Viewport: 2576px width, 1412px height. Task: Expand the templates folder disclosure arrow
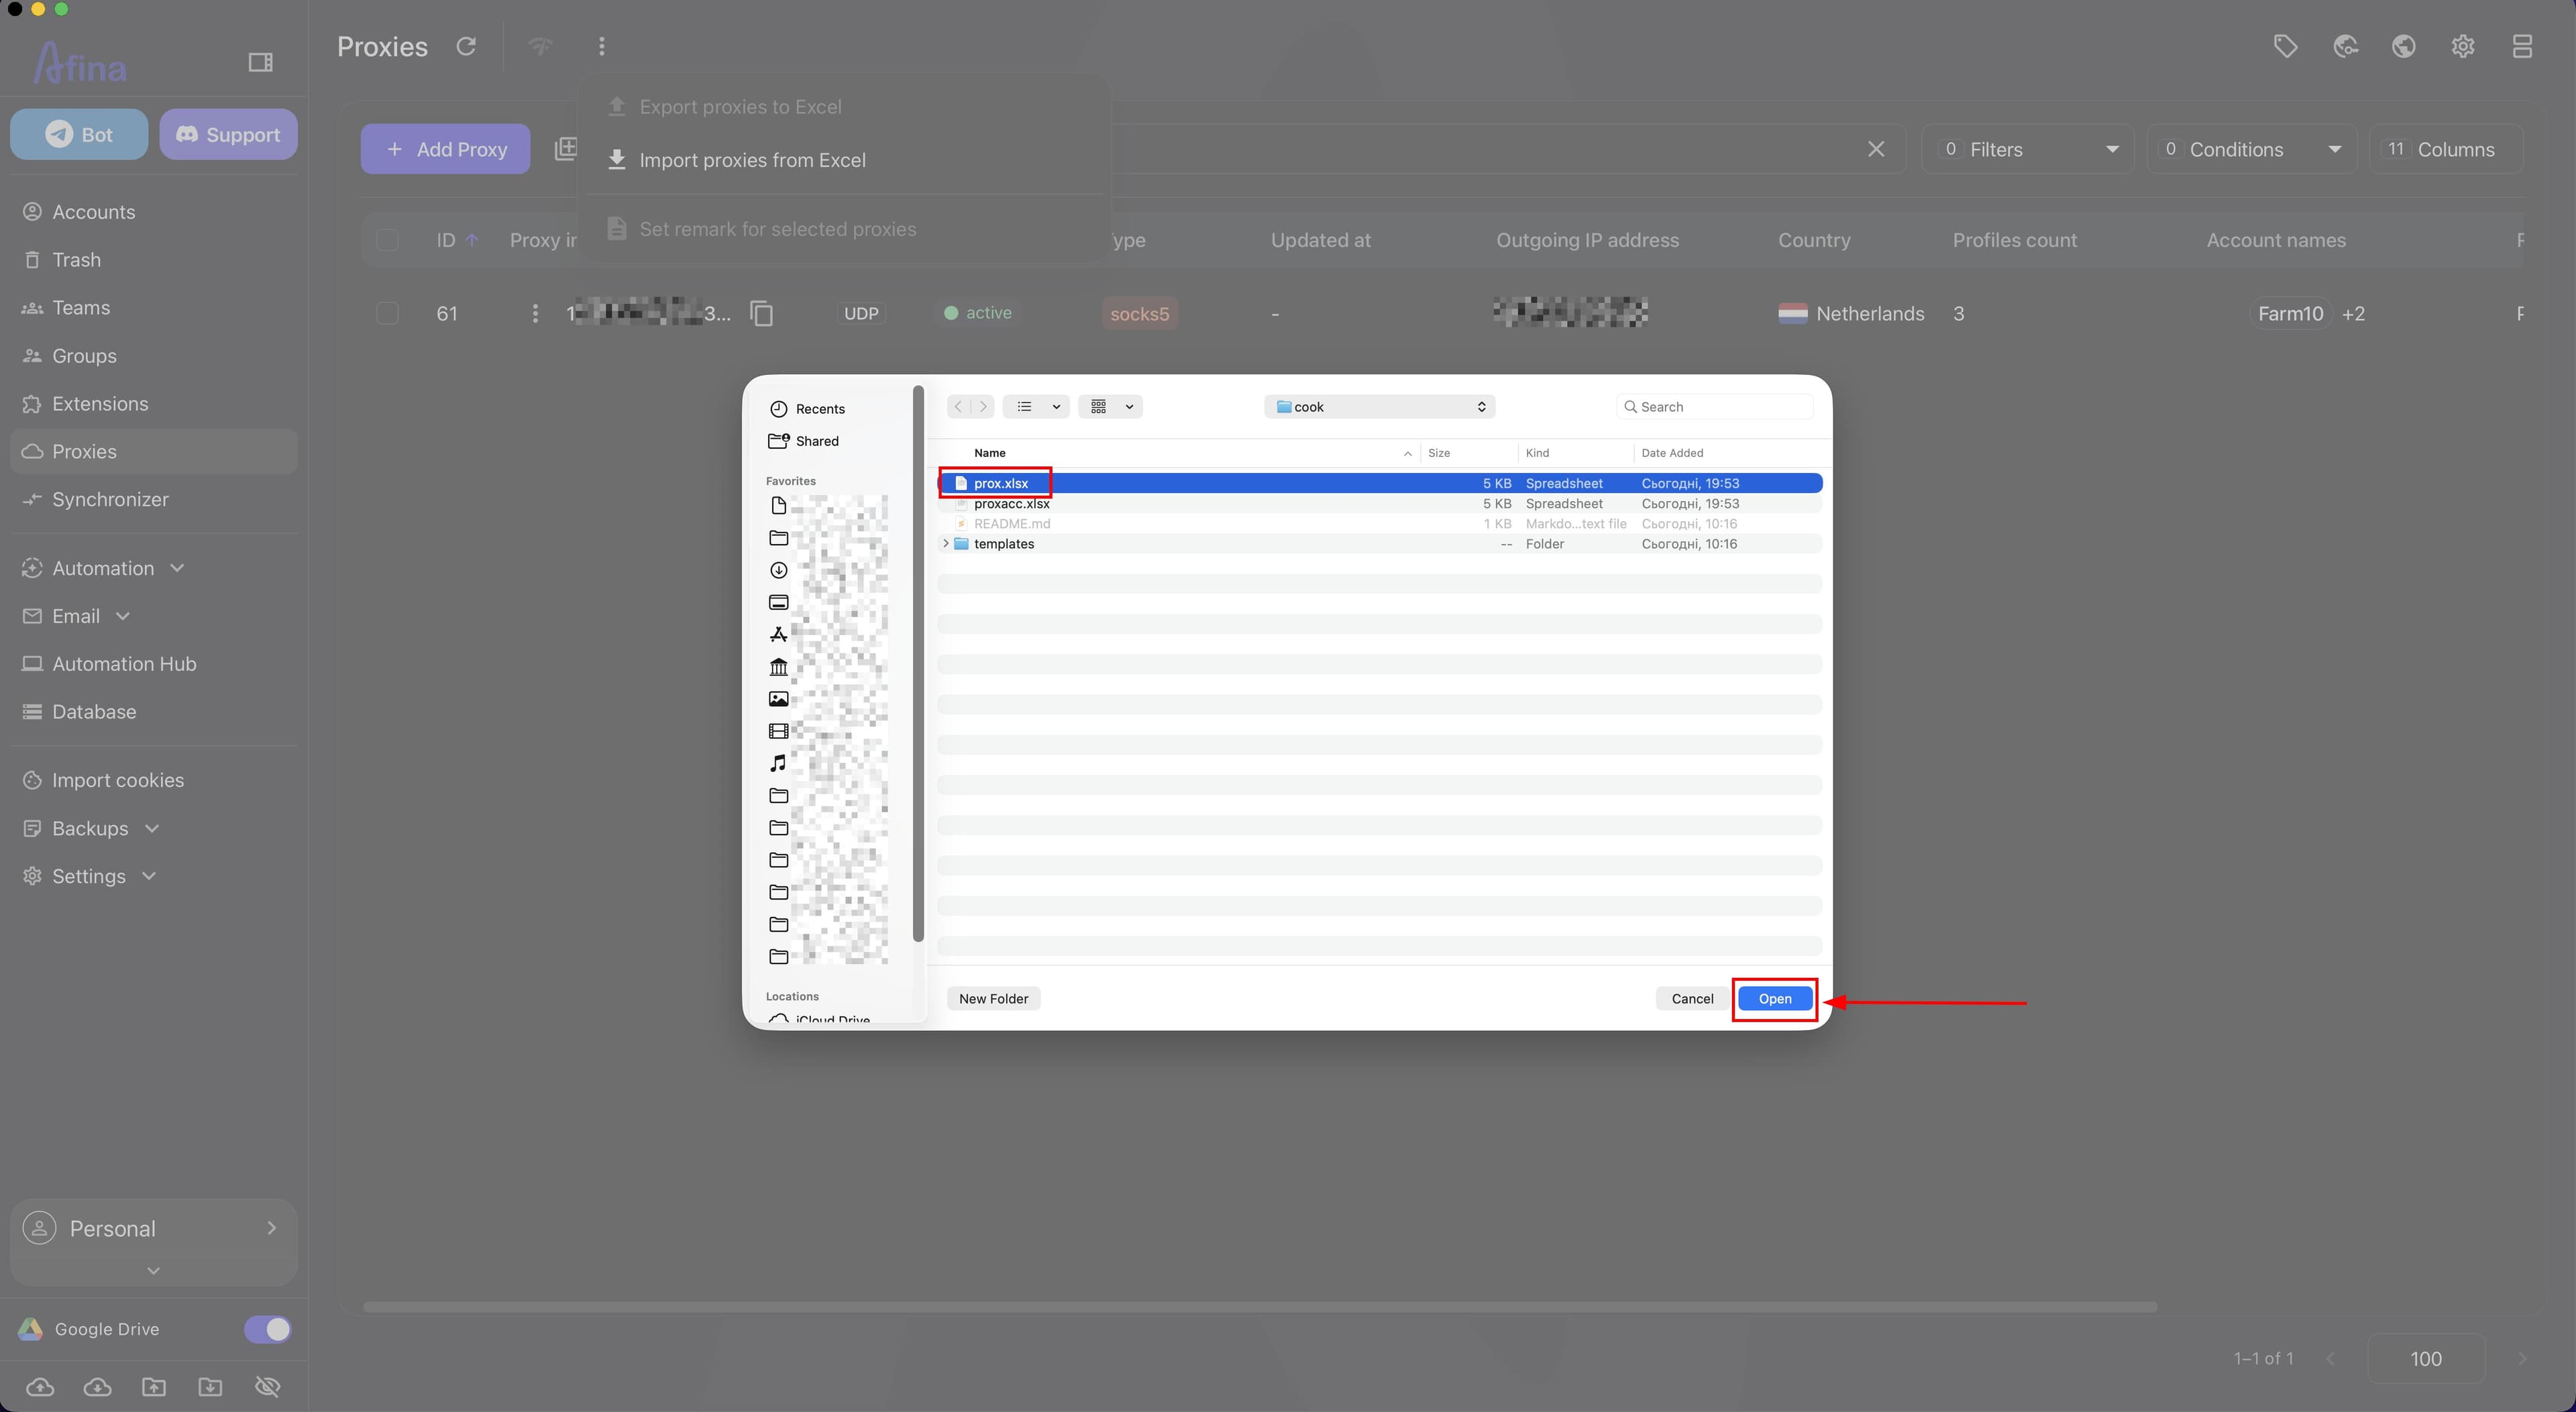pyautogui.click(x=946, y=543)
